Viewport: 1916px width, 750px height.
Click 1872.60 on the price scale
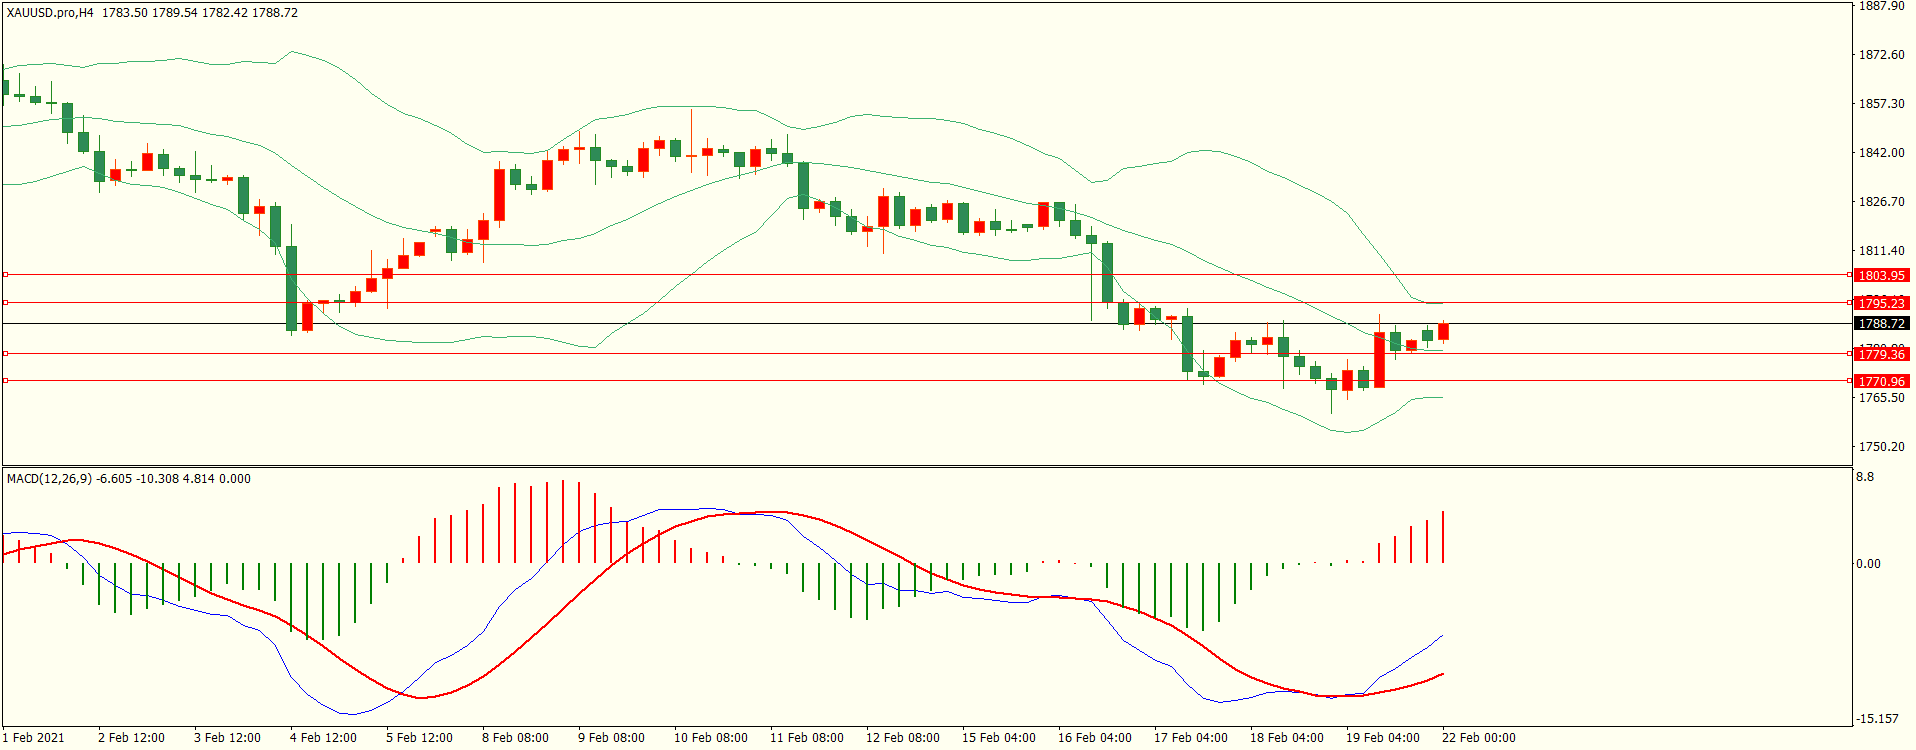coord(1881,55)
